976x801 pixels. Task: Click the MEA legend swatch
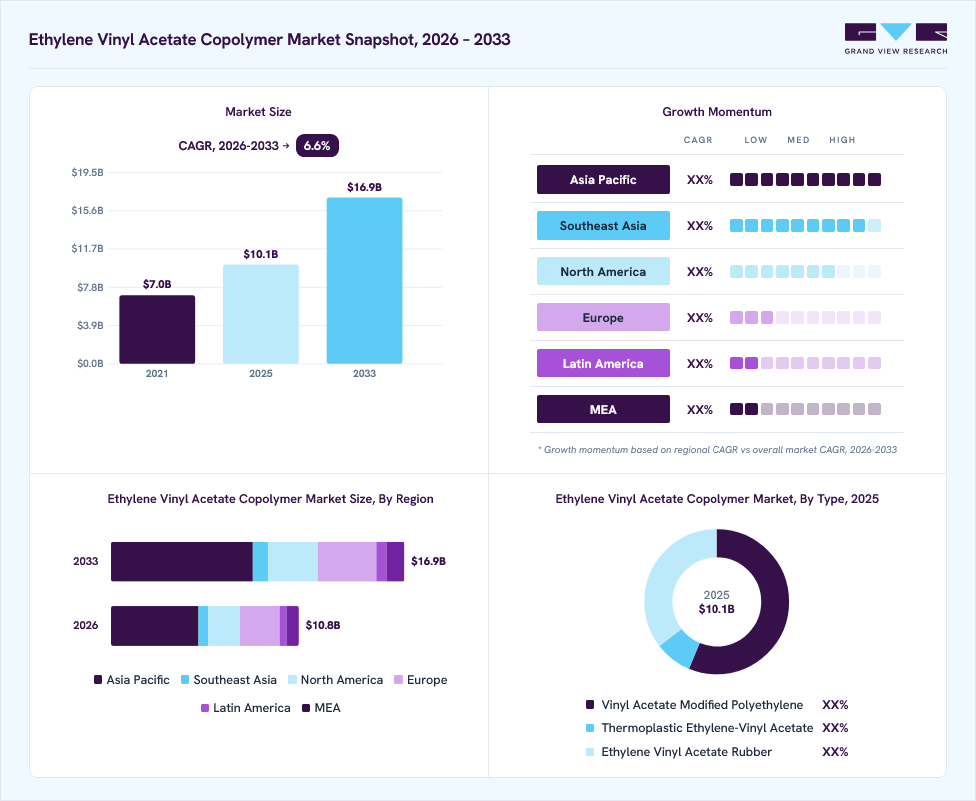pyautogui.click(x=306, y=708)
